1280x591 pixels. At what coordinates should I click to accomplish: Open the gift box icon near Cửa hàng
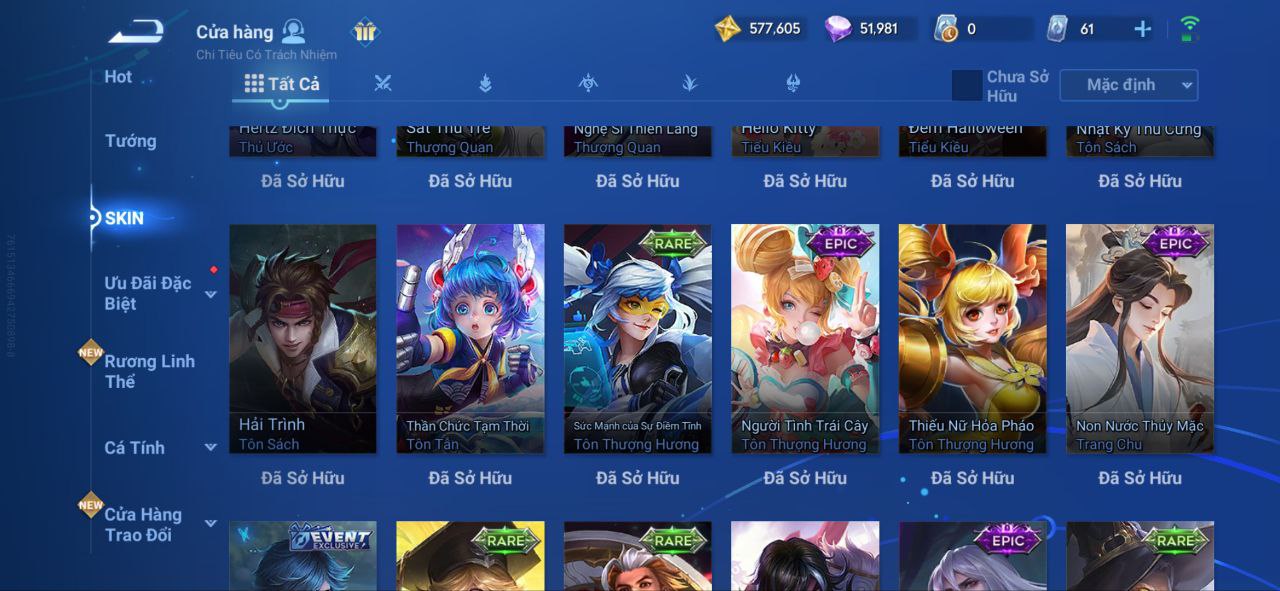click(365, 31)
